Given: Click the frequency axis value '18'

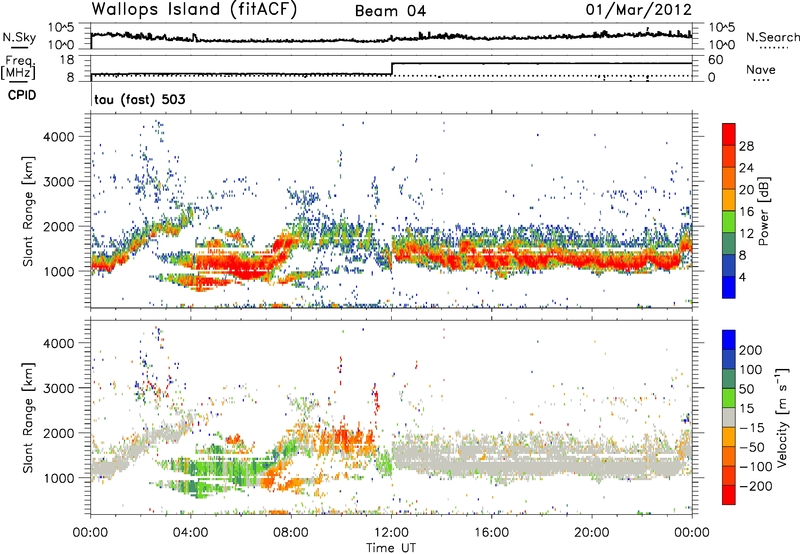Looking at the screenshot, I should click(x=67, y=60).
